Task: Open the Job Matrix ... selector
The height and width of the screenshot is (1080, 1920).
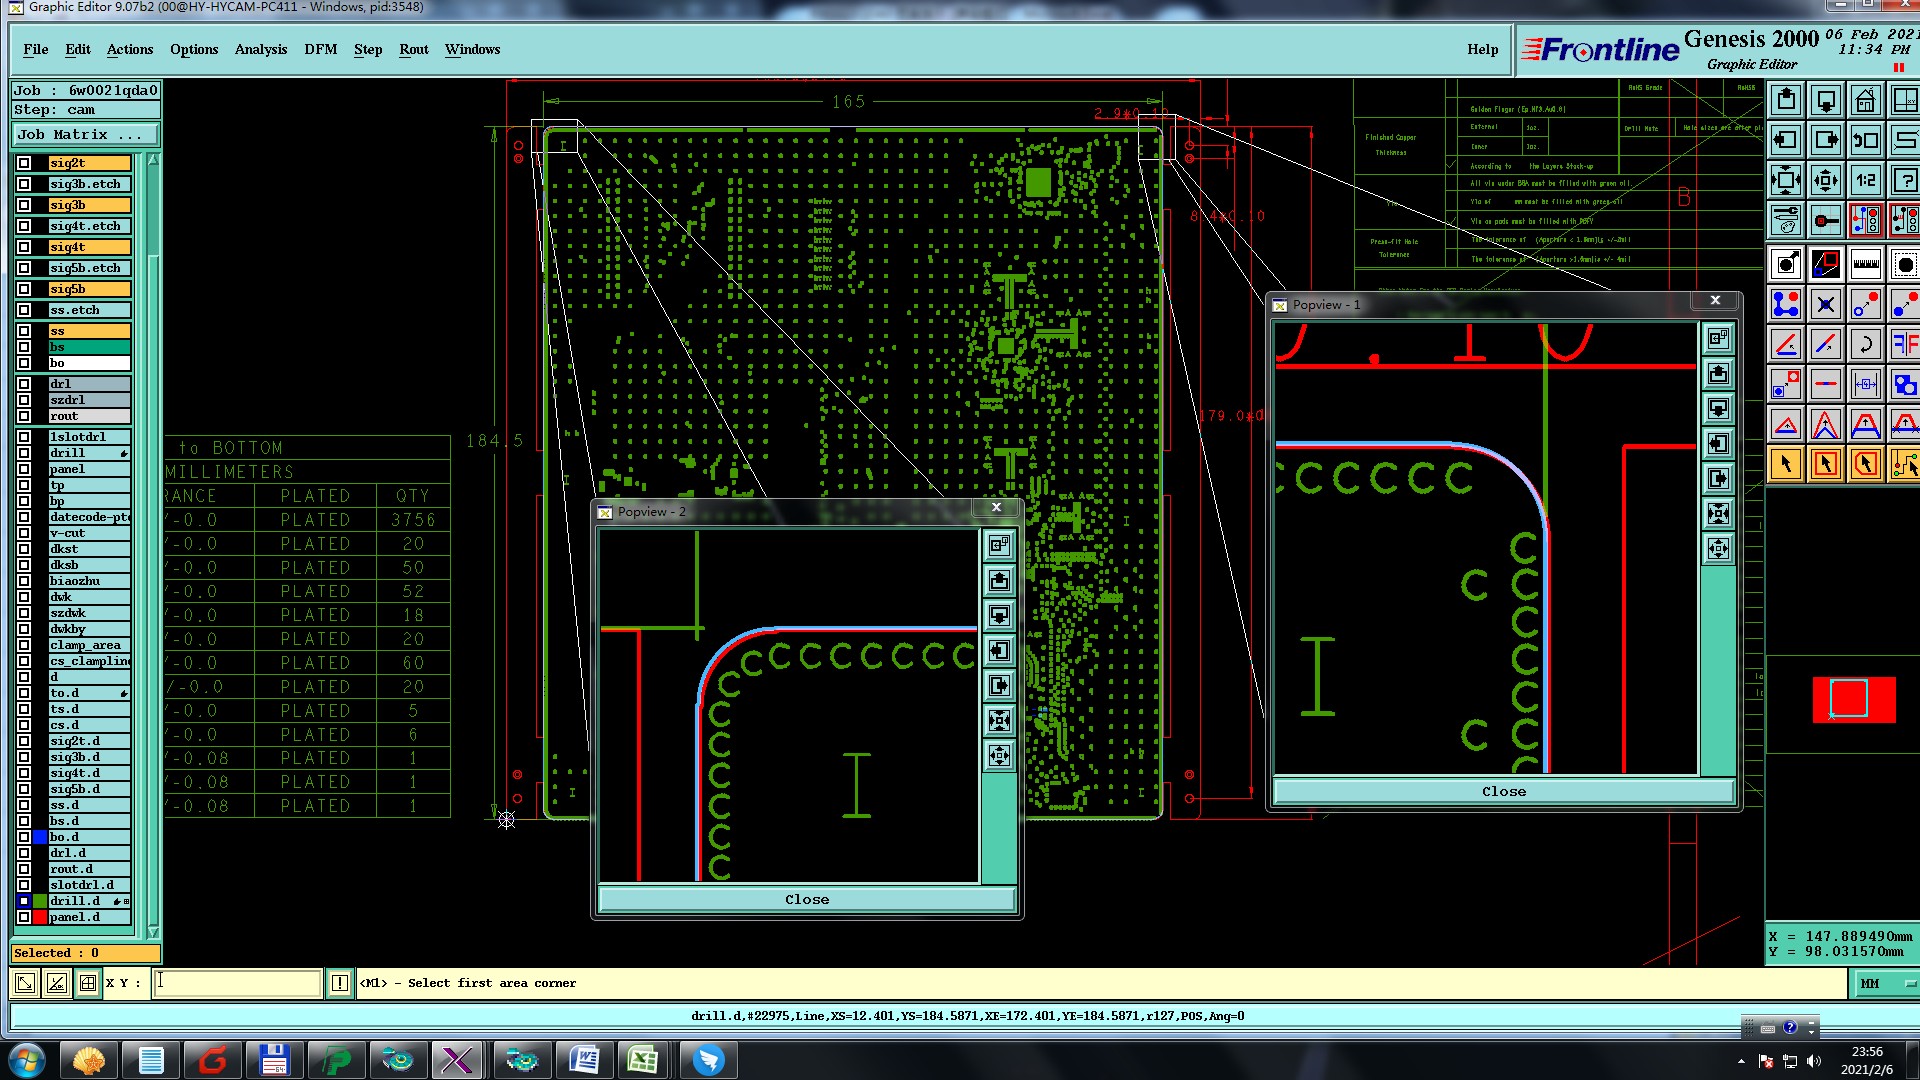Action: pos(85,135)
